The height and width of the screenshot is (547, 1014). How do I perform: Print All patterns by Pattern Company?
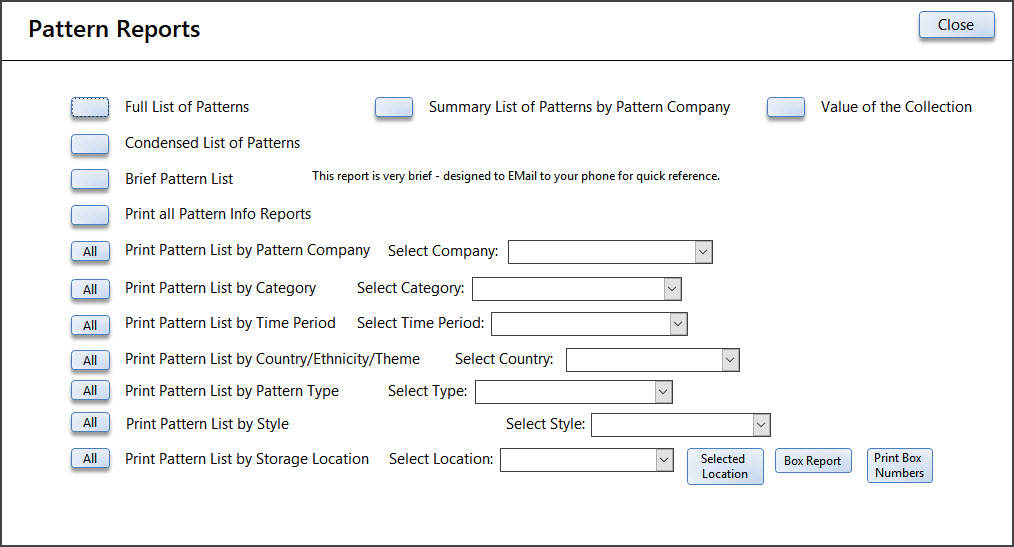coord(90,252)
